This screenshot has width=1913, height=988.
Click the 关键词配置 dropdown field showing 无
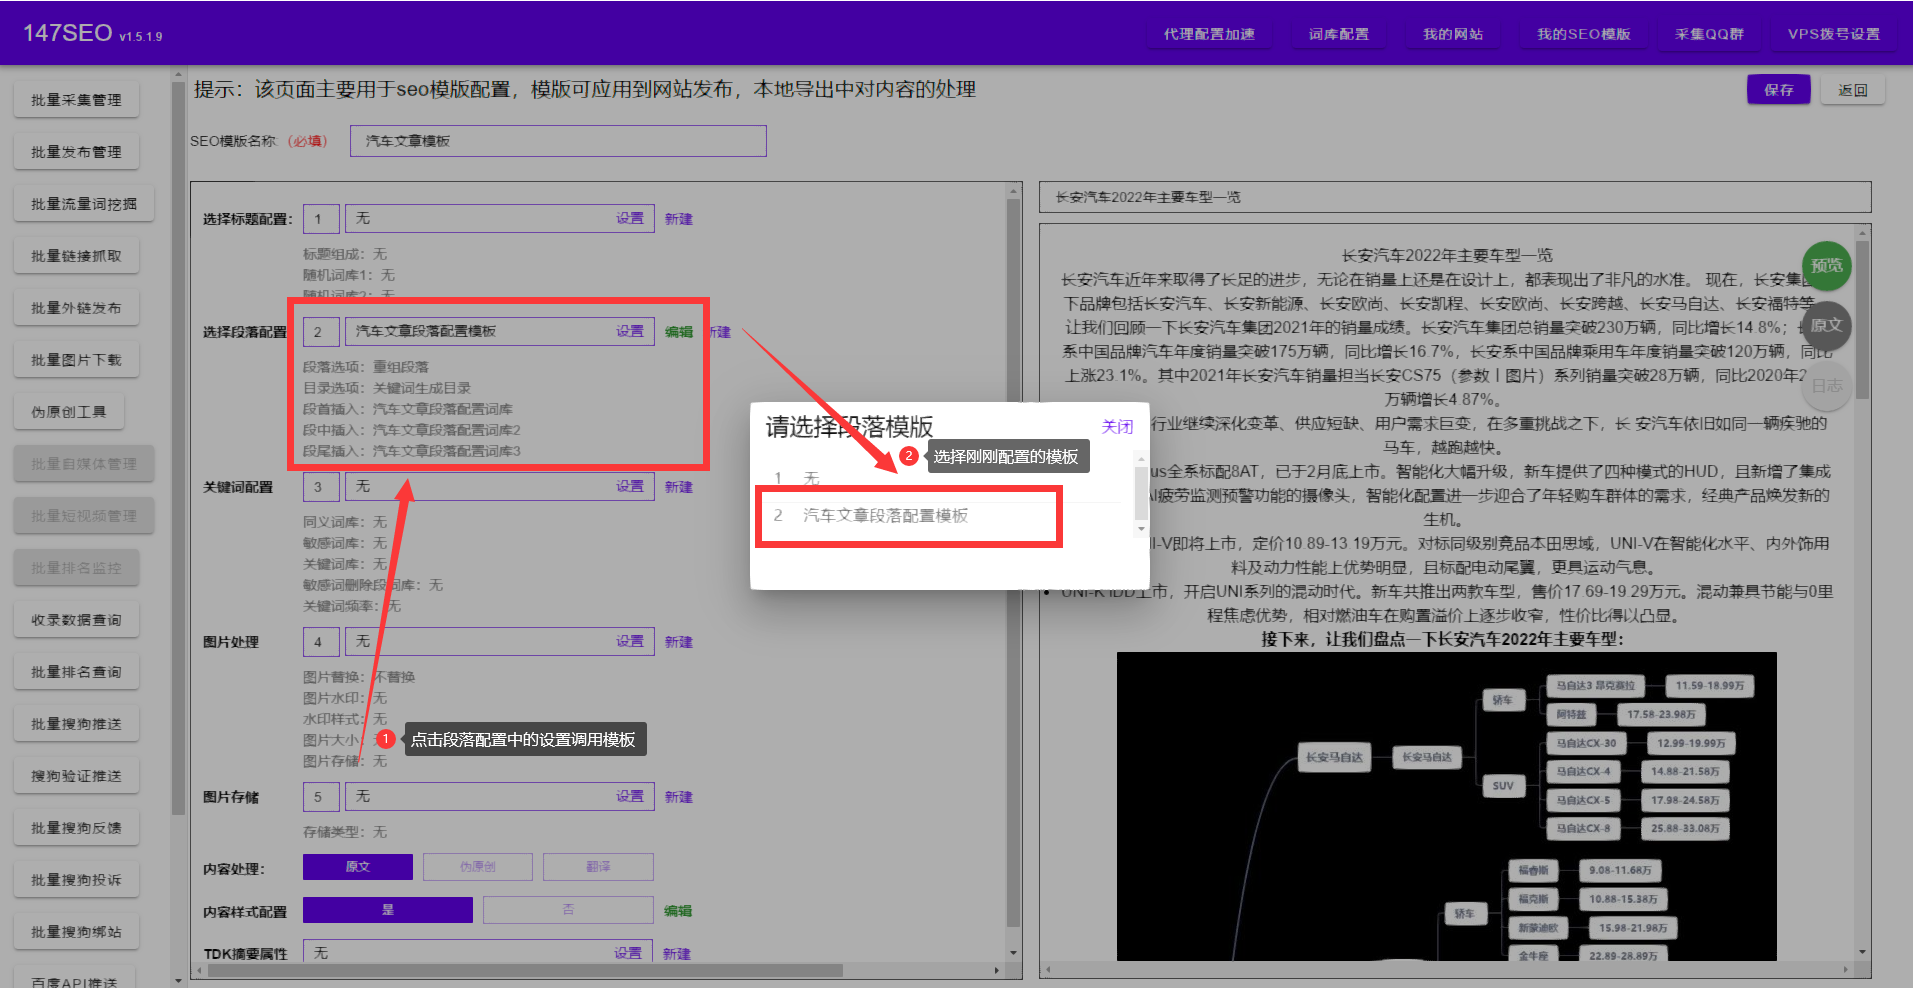point(500,486)
